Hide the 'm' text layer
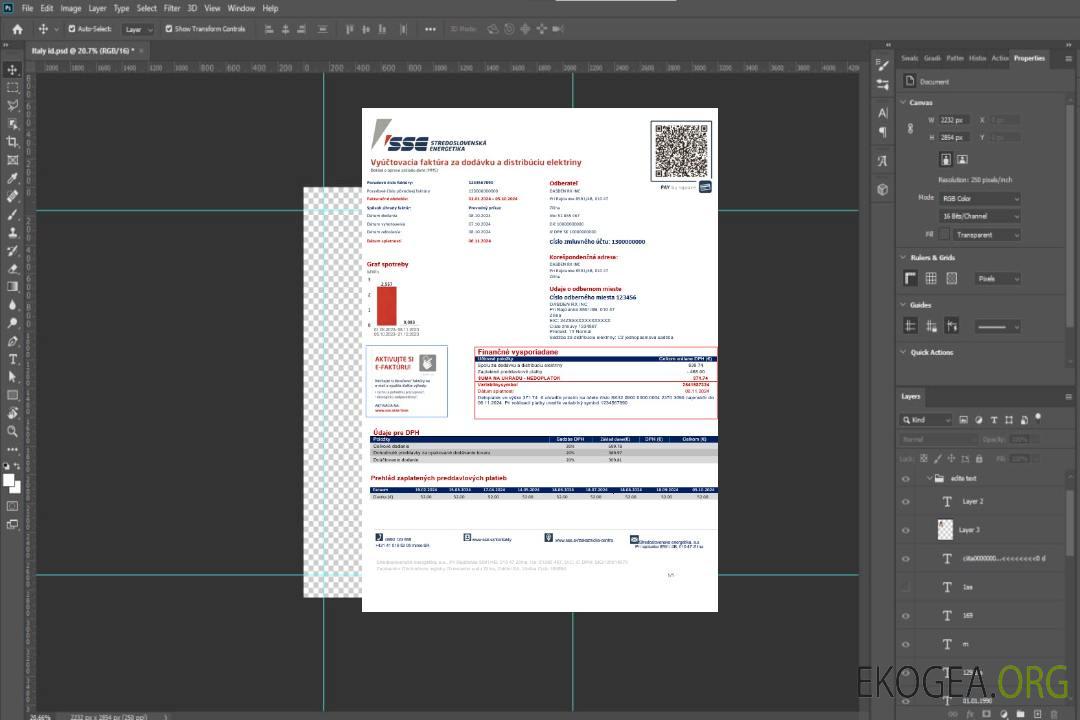 (906, 644)
